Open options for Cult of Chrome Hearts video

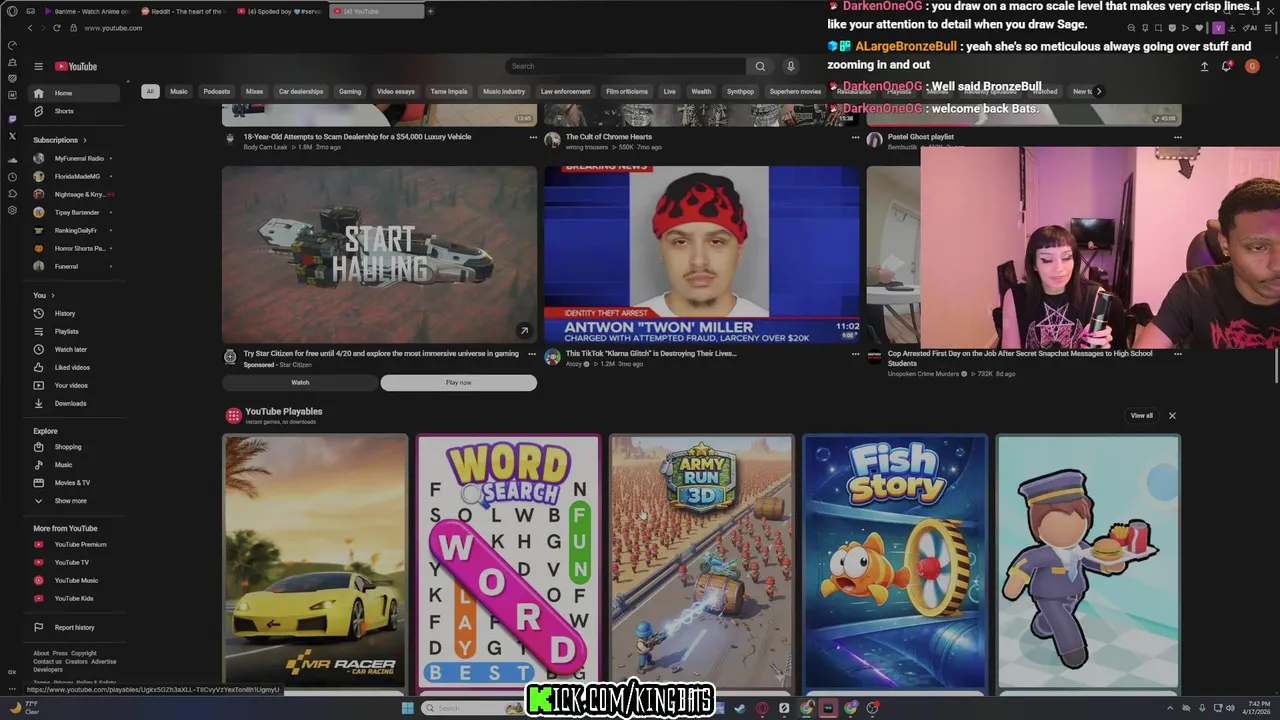tap(855, 137)
